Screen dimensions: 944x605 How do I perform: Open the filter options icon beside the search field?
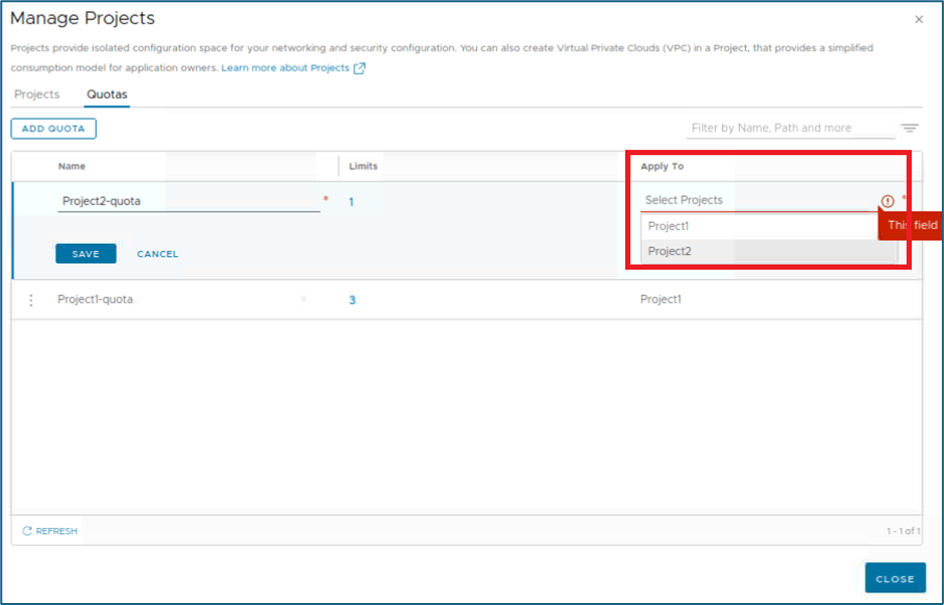click(909, 128)
